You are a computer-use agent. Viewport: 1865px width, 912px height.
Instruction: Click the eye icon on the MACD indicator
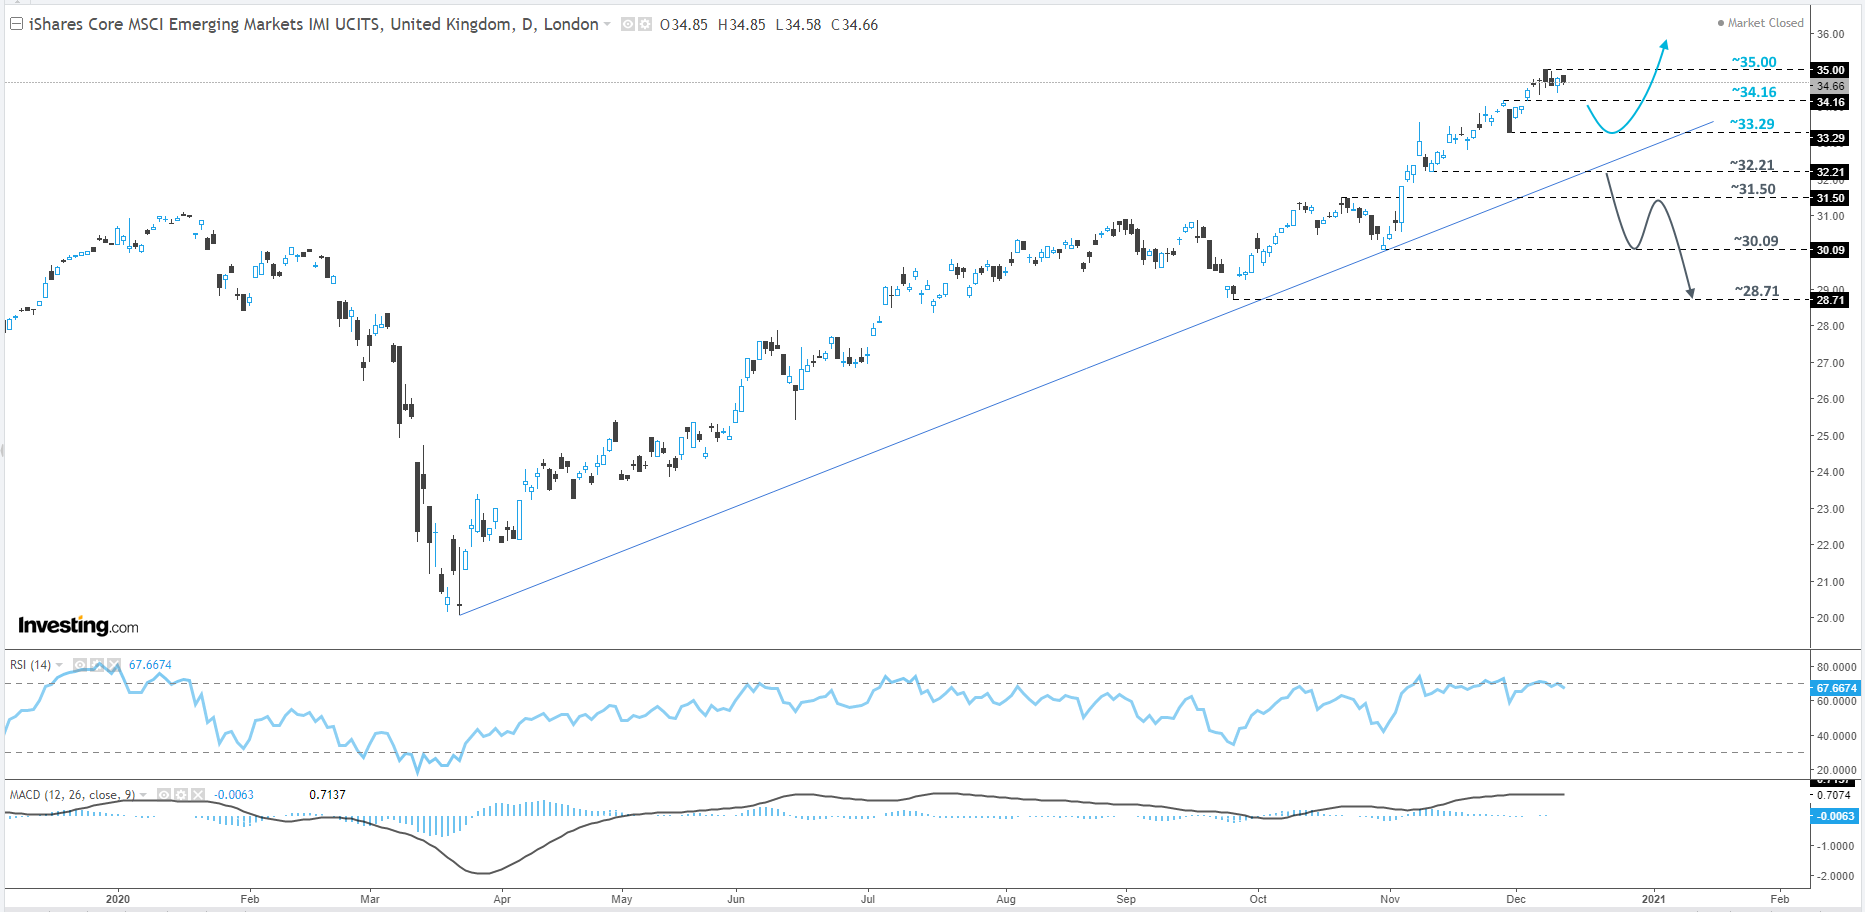pos(164,794)
